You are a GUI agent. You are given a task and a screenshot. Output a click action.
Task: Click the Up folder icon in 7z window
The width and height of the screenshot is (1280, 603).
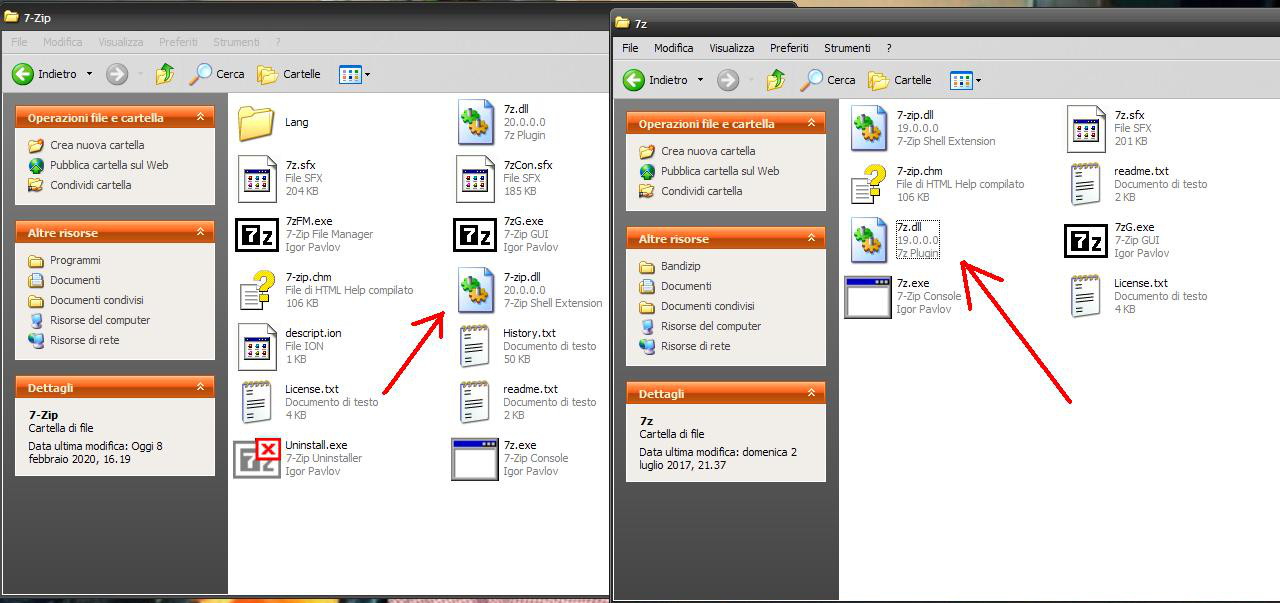click(x=775, y=80)
